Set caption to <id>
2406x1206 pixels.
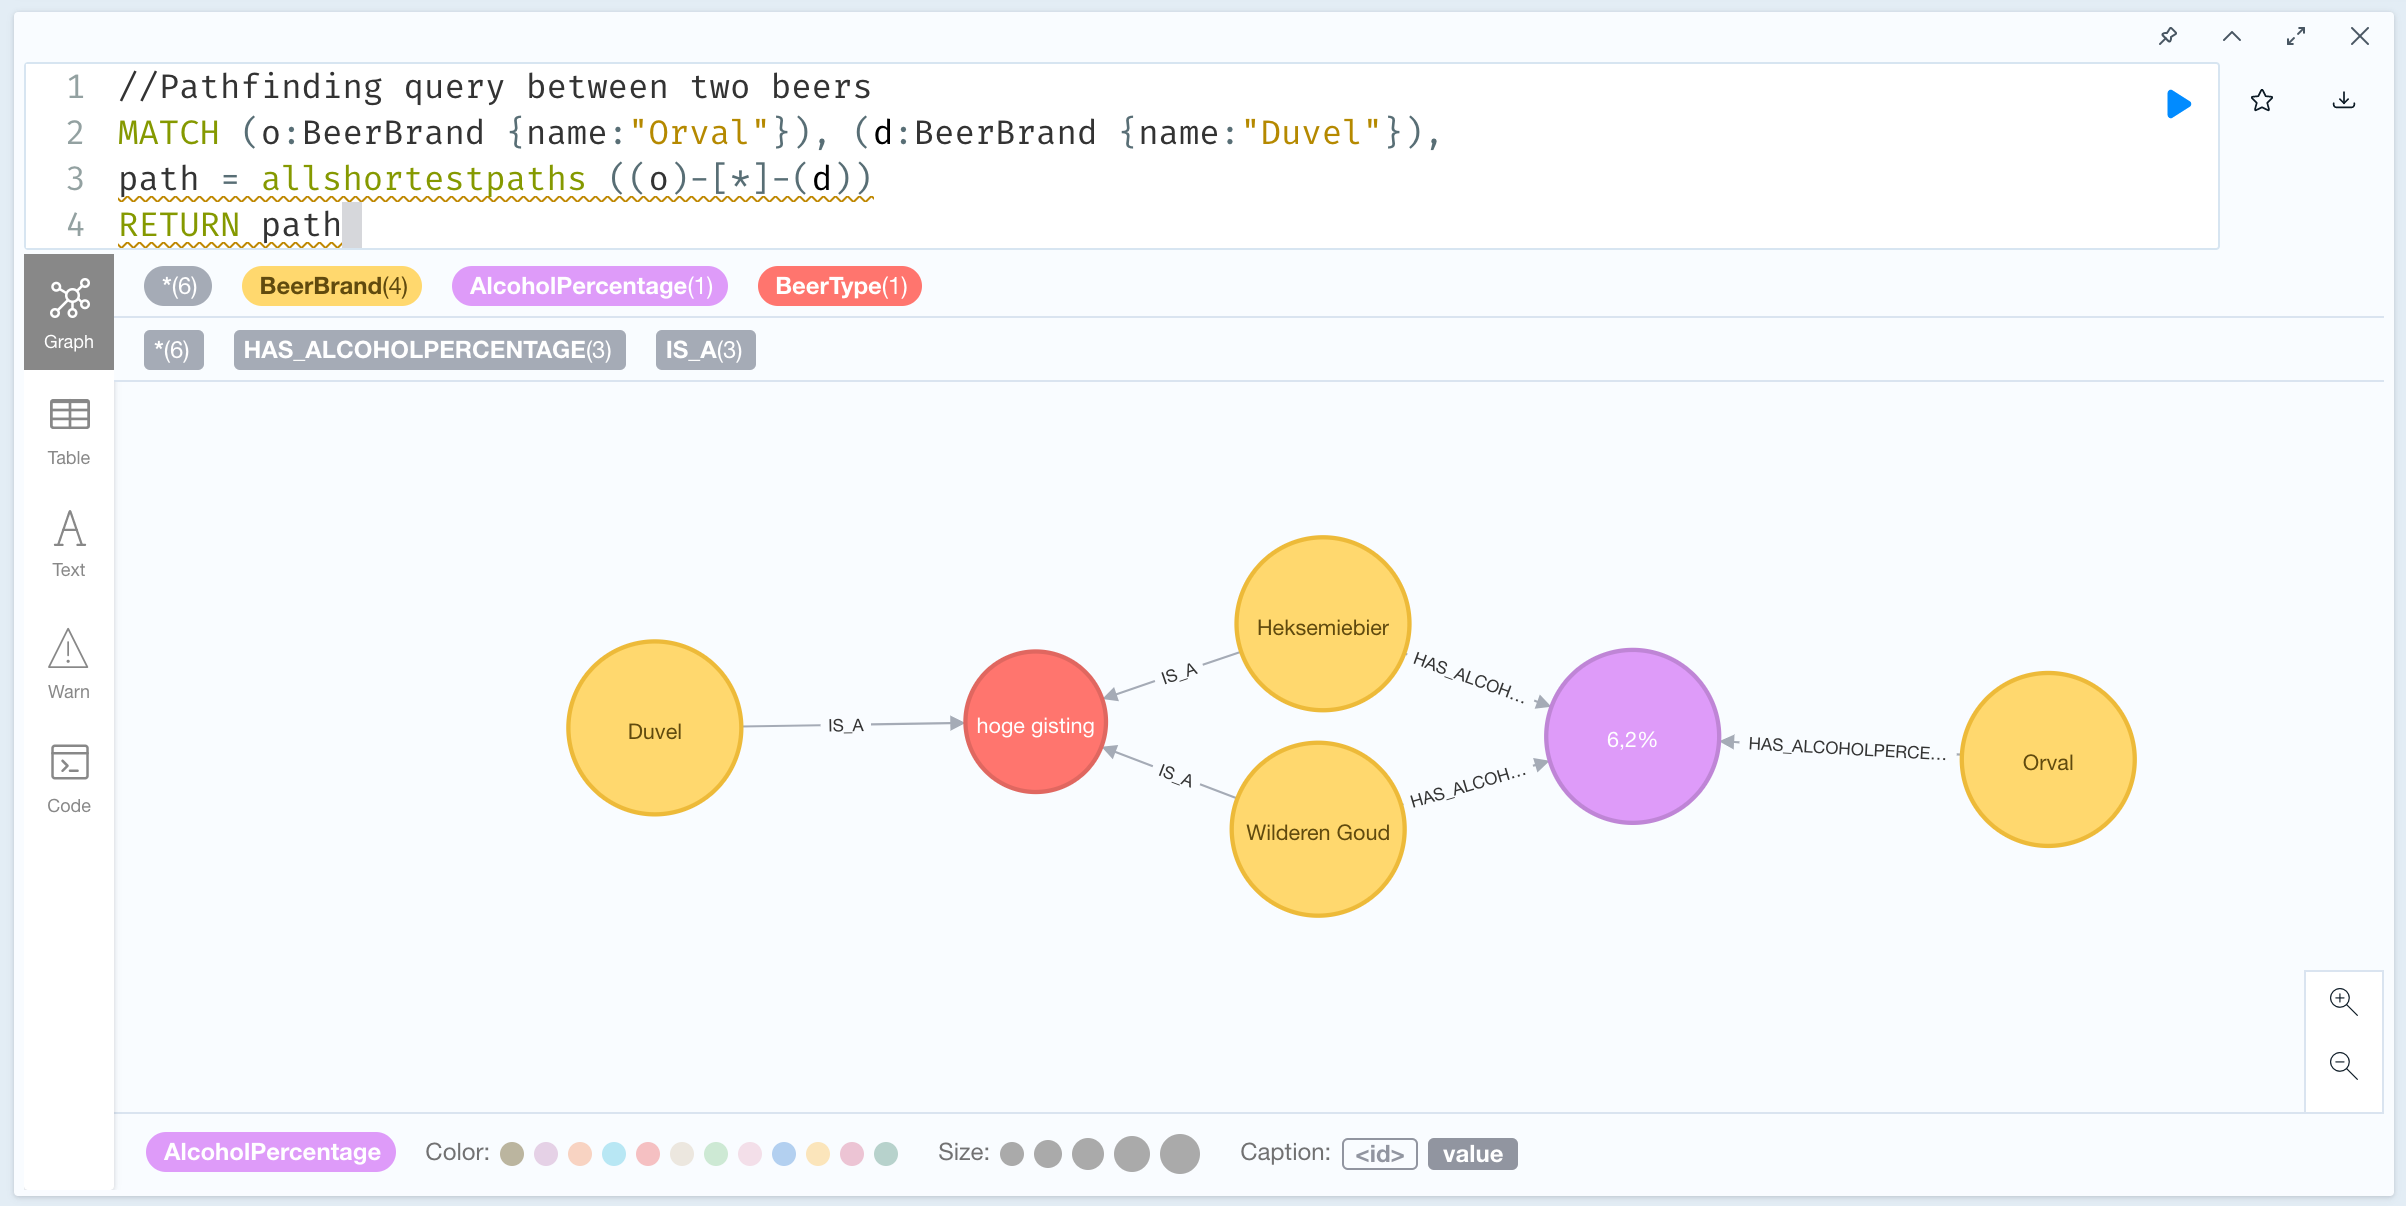coord(1380,1154)
